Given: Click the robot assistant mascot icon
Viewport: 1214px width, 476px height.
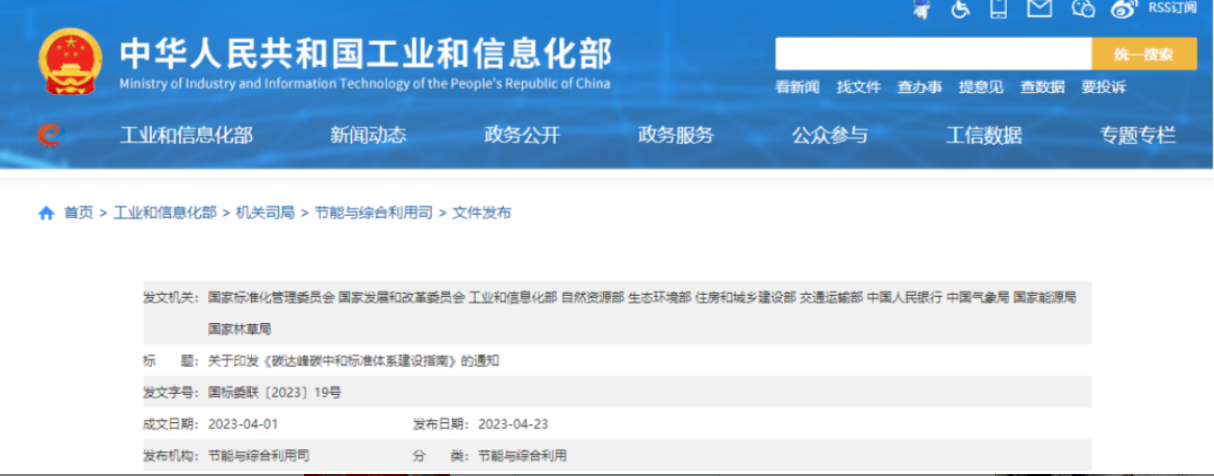Looking at the screenshot, I should 921,9.
